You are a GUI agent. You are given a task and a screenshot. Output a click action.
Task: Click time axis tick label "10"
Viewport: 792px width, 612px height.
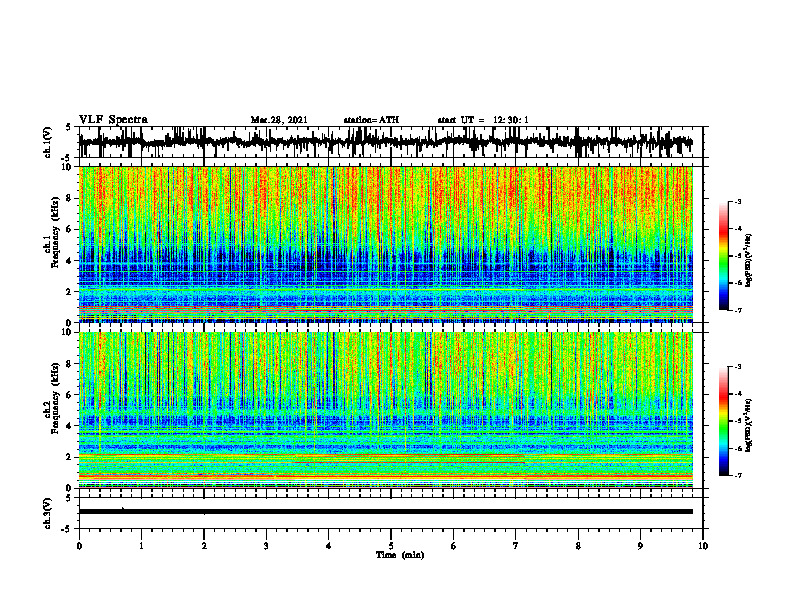pyautogui.click(x=703, y=546)
